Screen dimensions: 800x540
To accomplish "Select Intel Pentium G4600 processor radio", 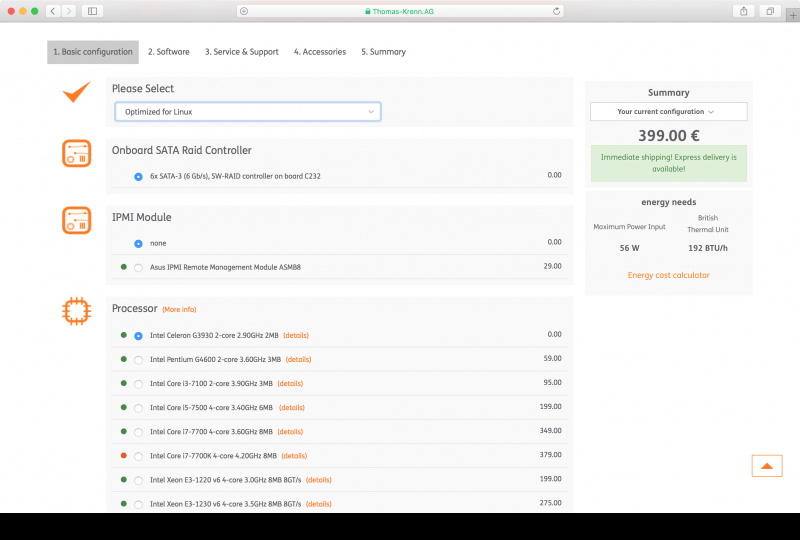I will [138, 360].
